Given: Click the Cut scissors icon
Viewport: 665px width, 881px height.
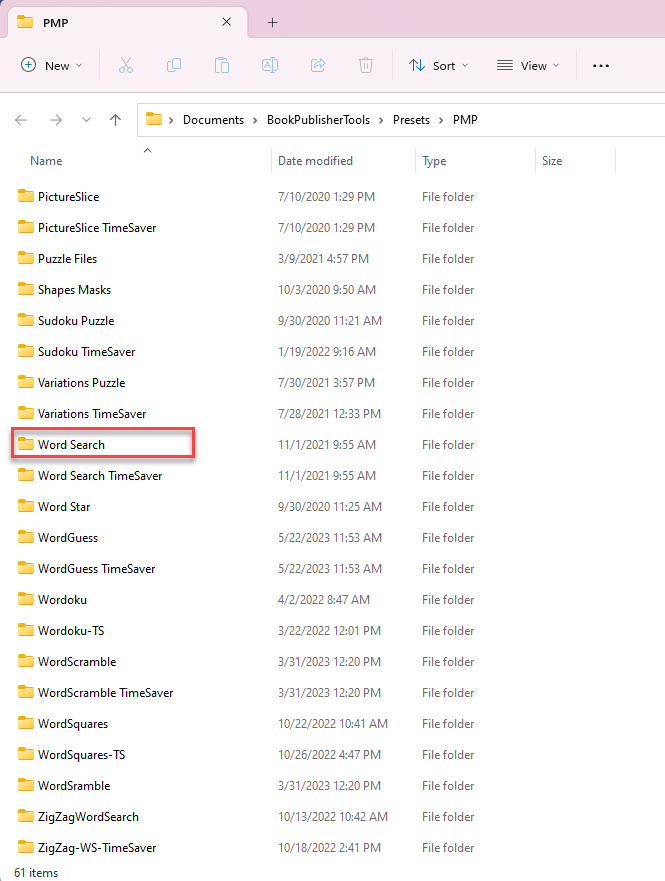Looking at the screenshot, I should tap(125, 65).
